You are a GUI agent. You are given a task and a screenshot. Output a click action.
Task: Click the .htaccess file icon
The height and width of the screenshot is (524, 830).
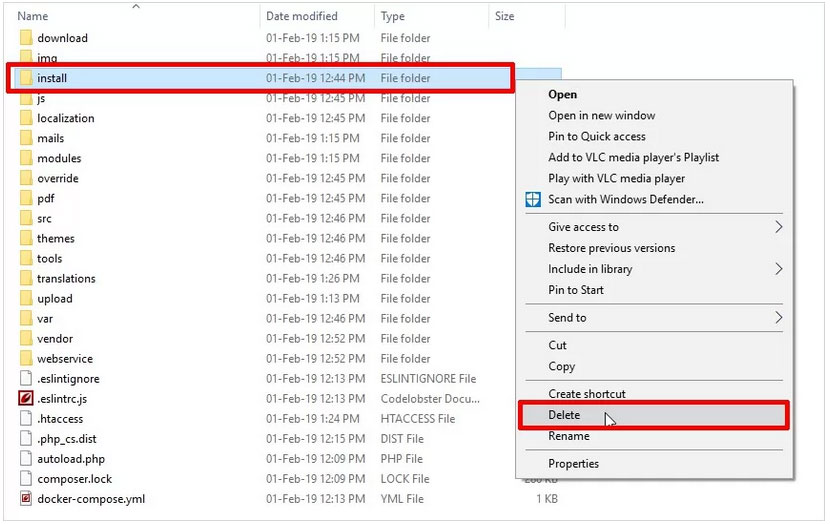(x=26, y=419)
